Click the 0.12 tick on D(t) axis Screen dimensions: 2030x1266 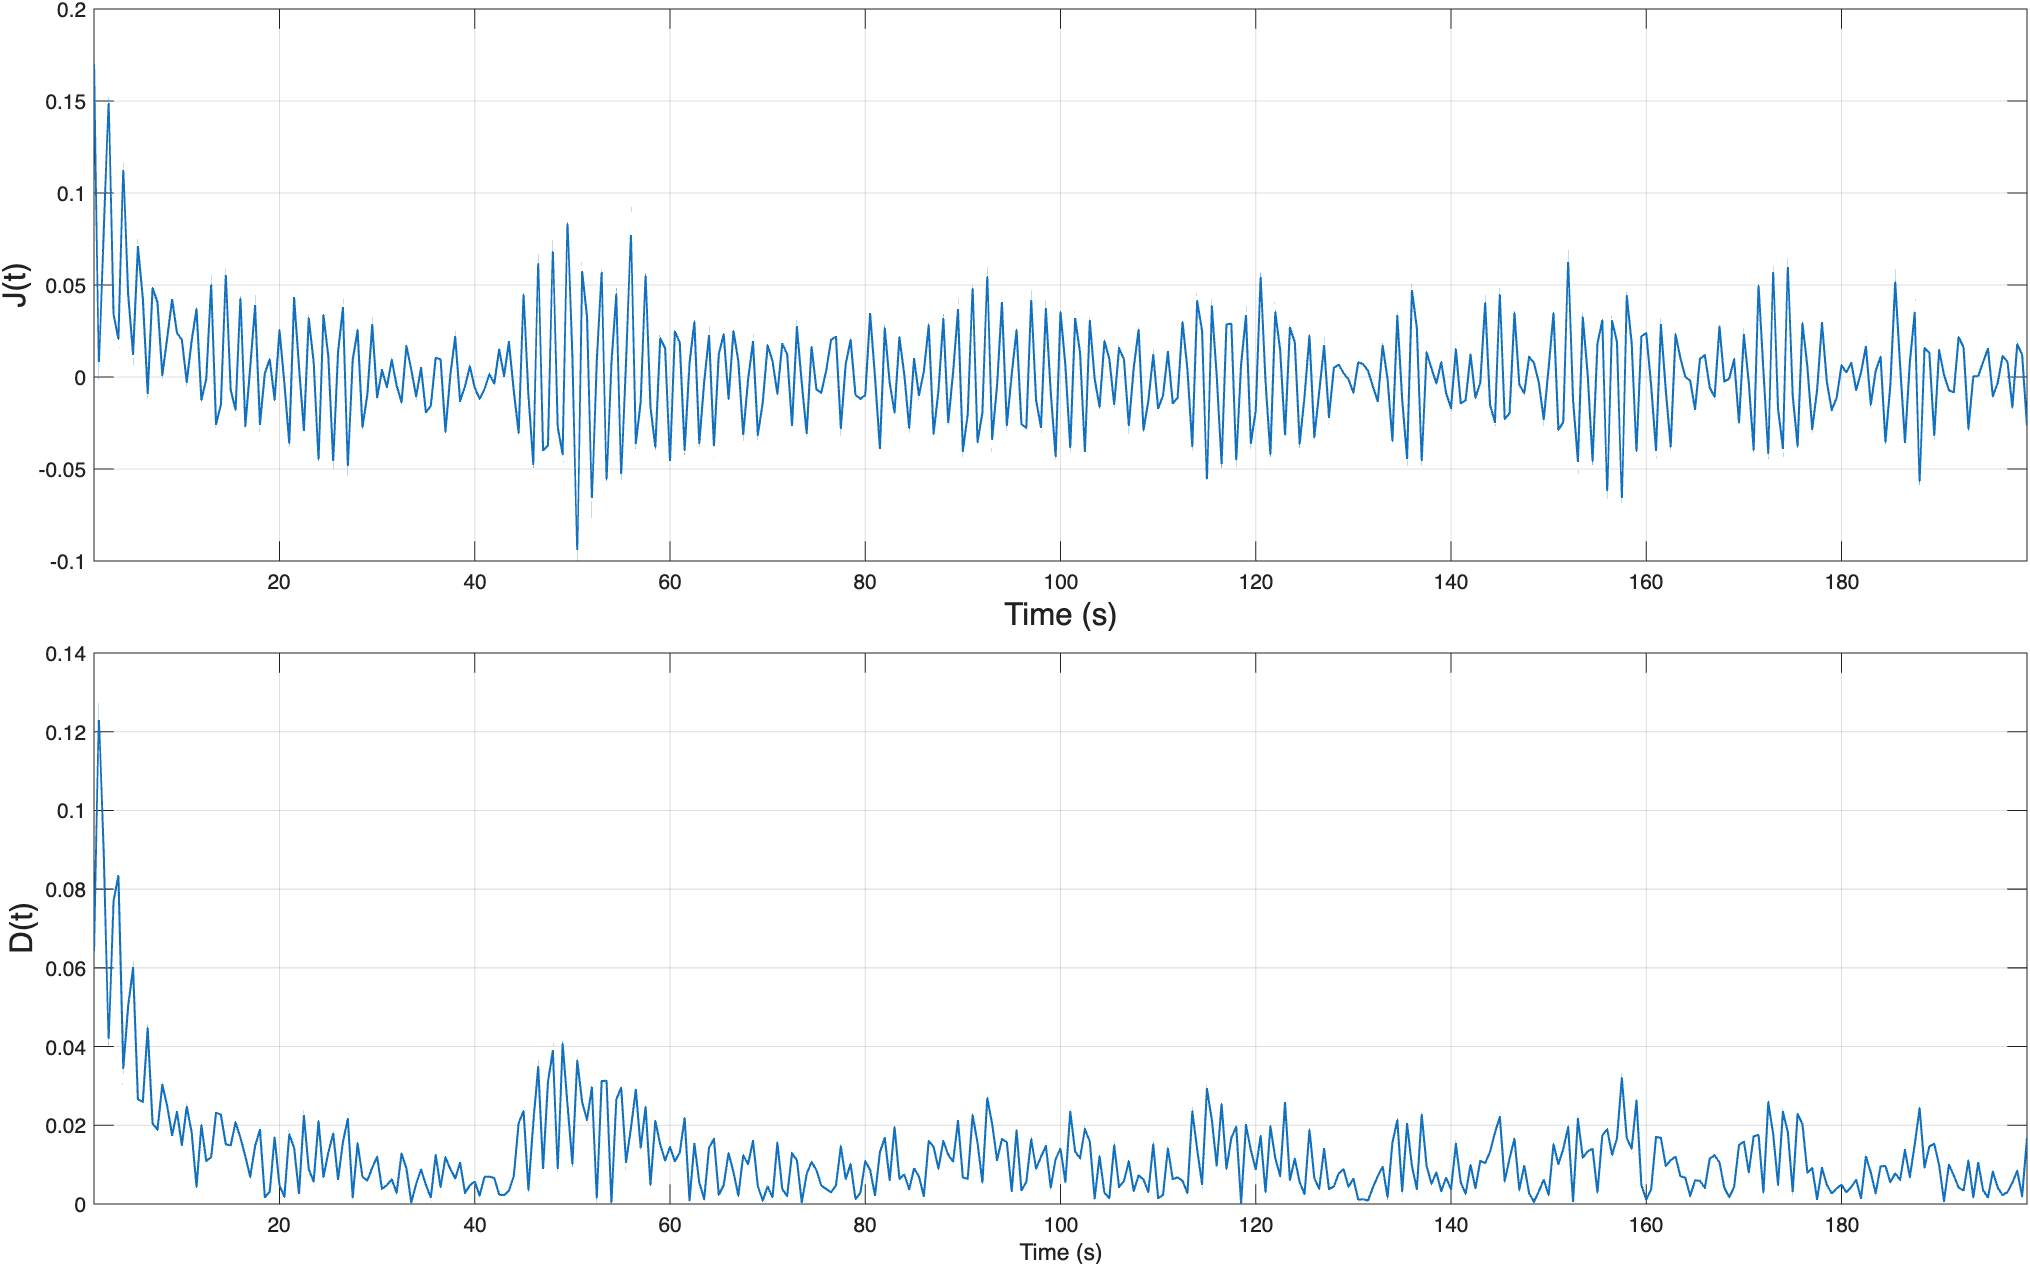pos(66,733)
